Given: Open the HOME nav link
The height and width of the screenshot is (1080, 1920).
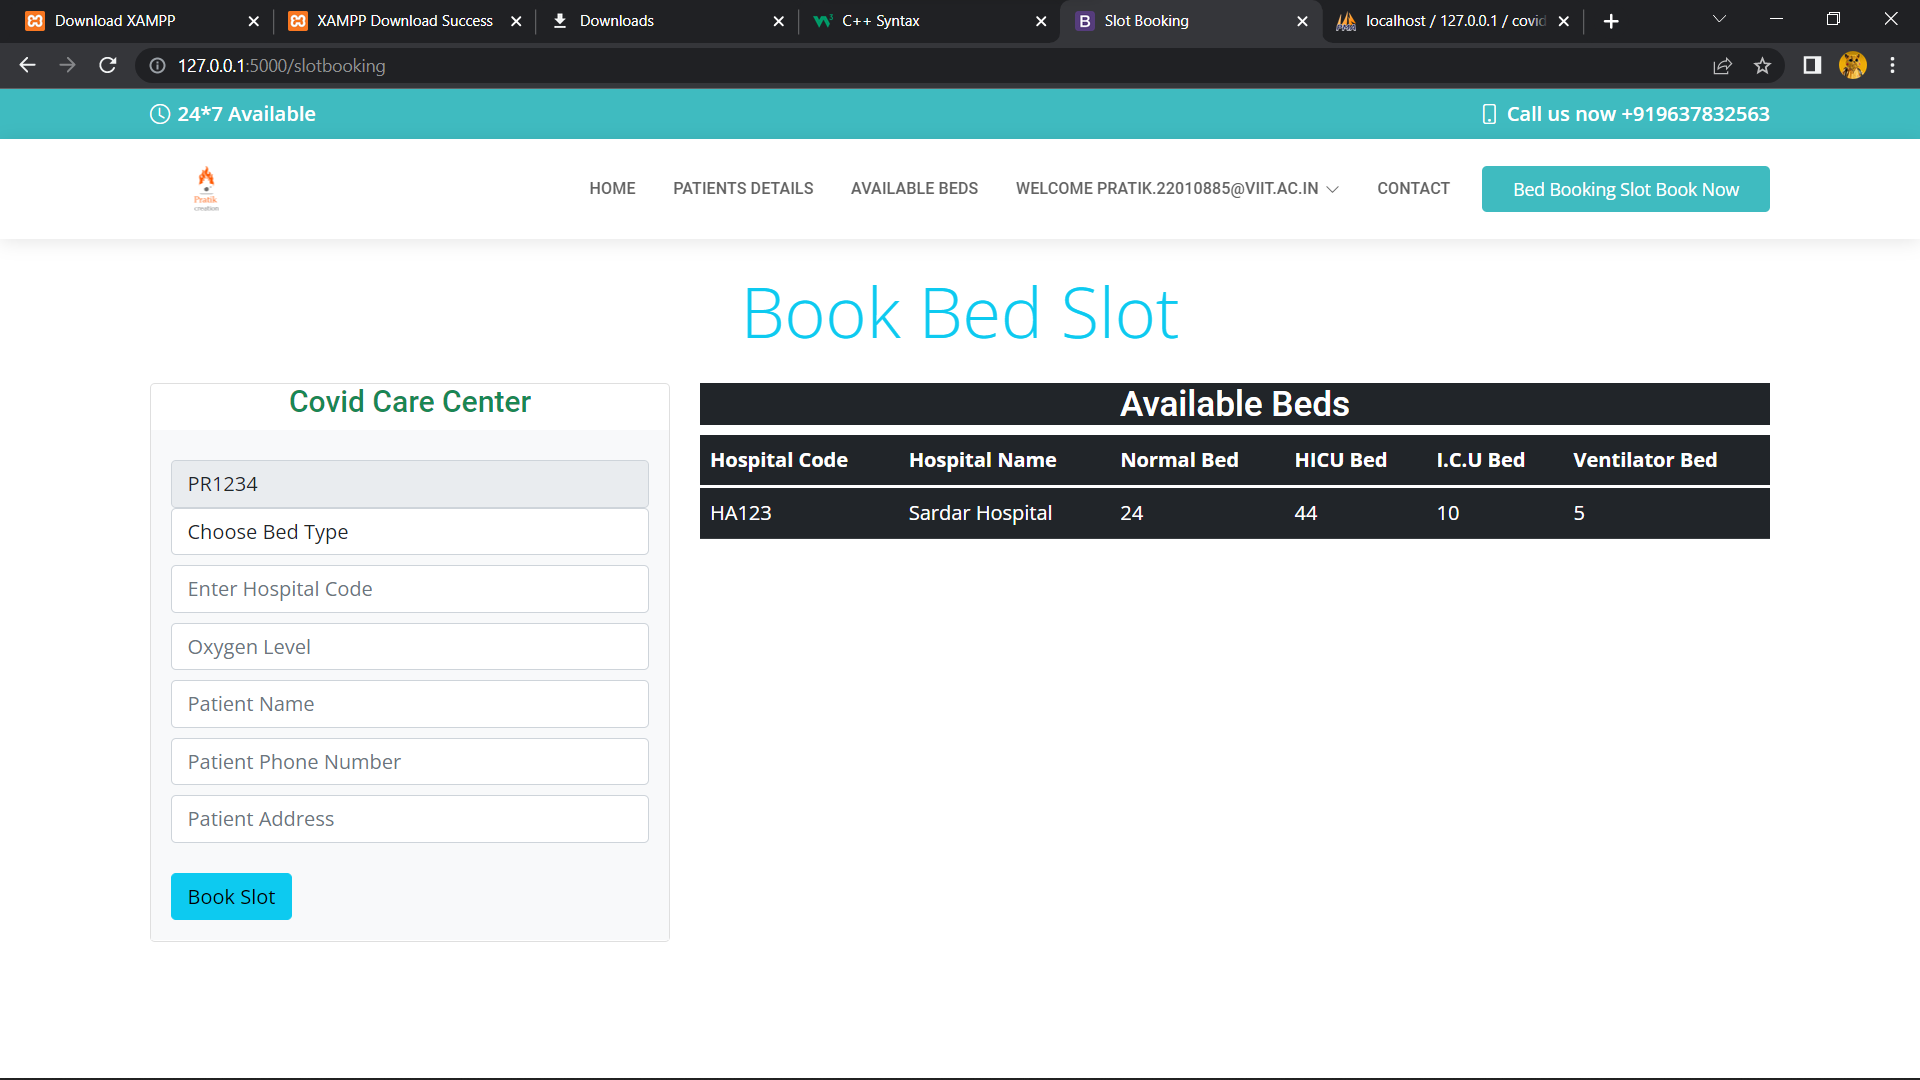Looking at the screenshot, I should (x=612, y=189).
